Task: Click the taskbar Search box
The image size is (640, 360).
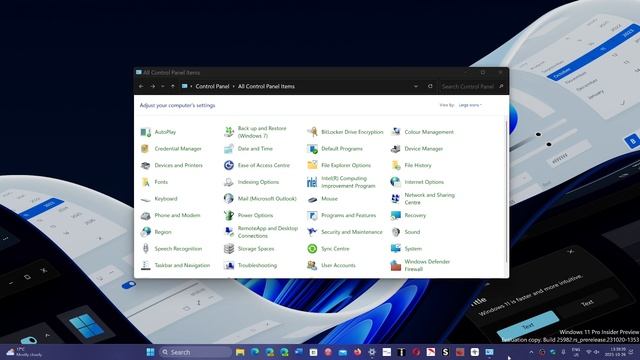Action: click(196, 352)
